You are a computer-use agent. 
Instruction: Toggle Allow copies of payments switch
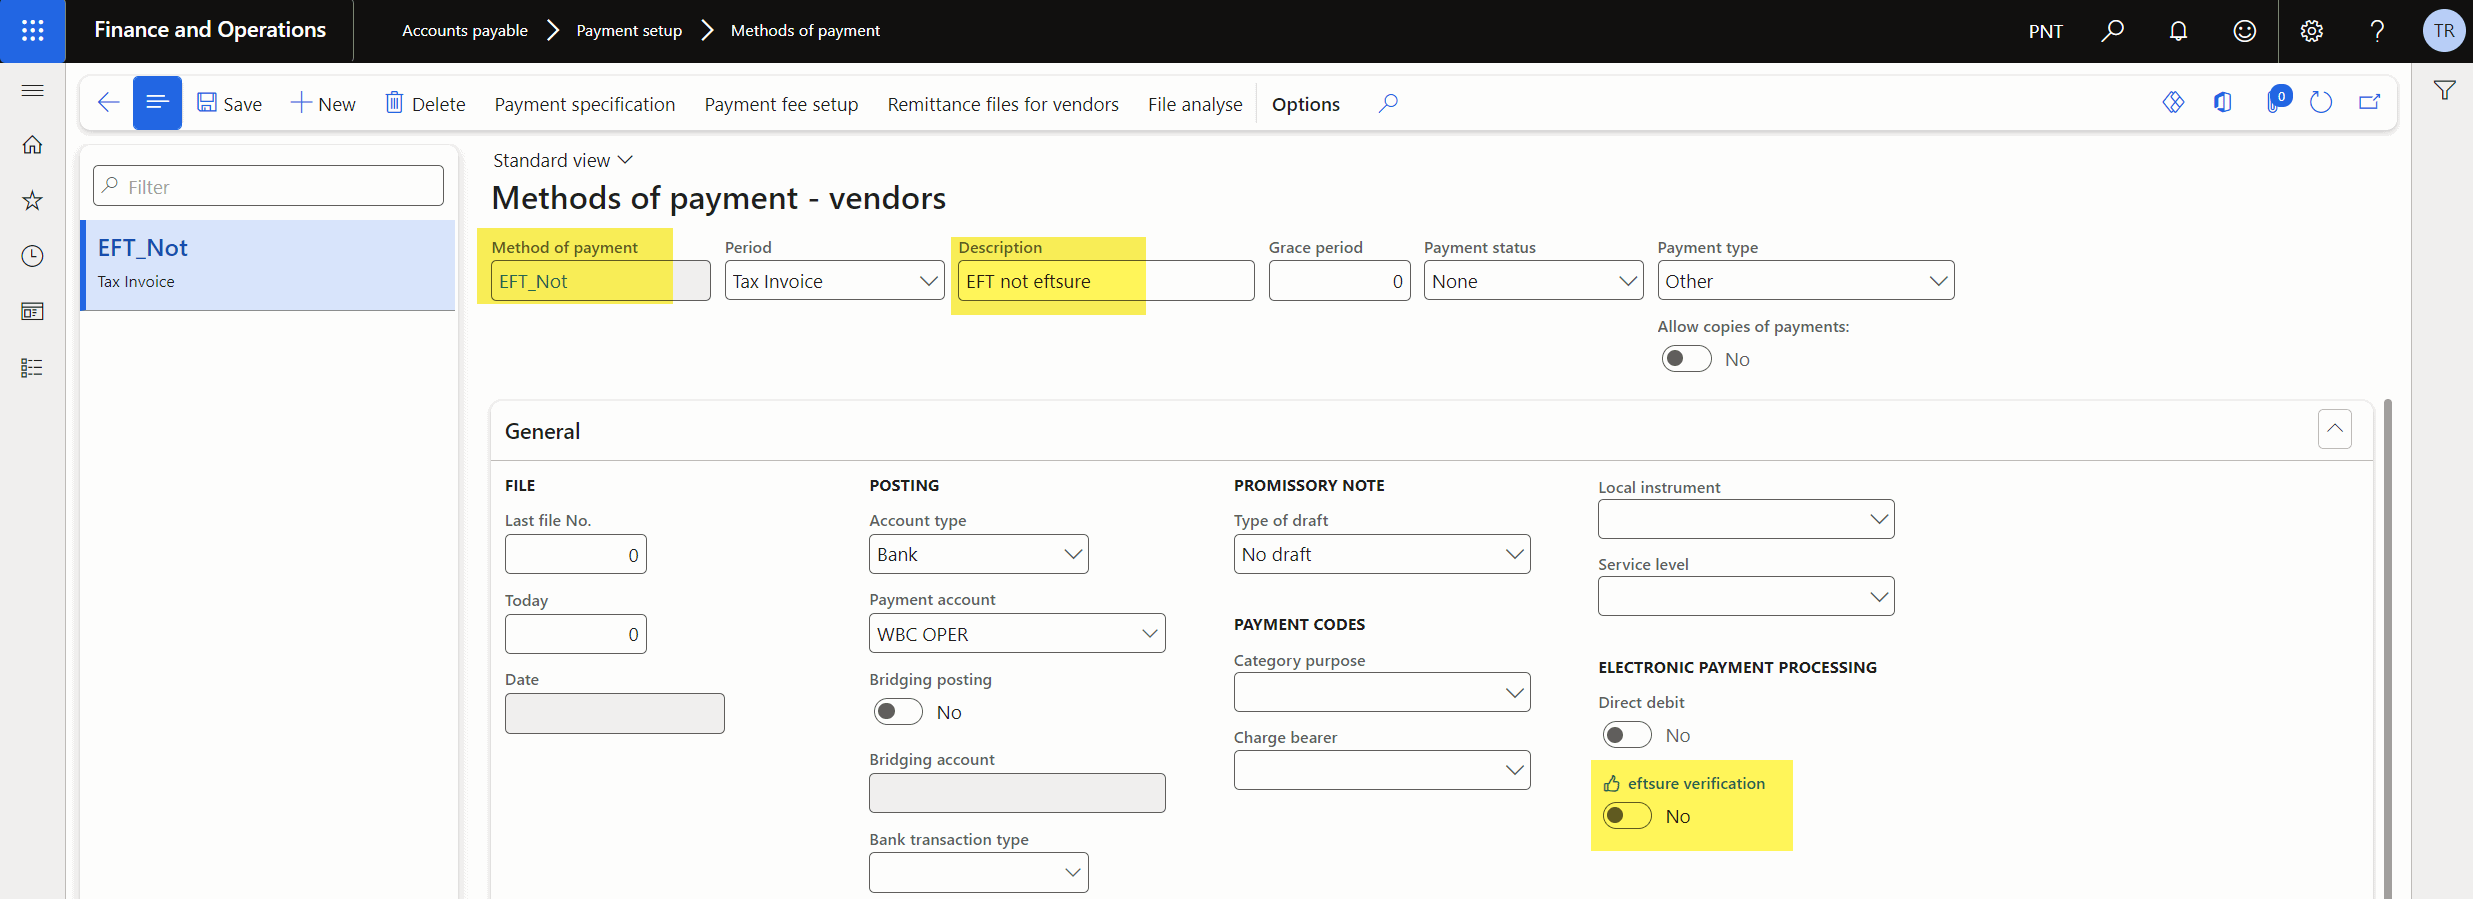pos(1686,359)
